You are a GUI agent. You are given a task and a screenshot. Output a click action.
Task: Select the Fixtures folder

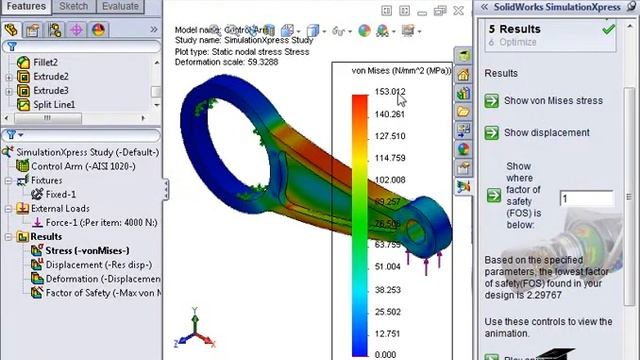point(47,180)
